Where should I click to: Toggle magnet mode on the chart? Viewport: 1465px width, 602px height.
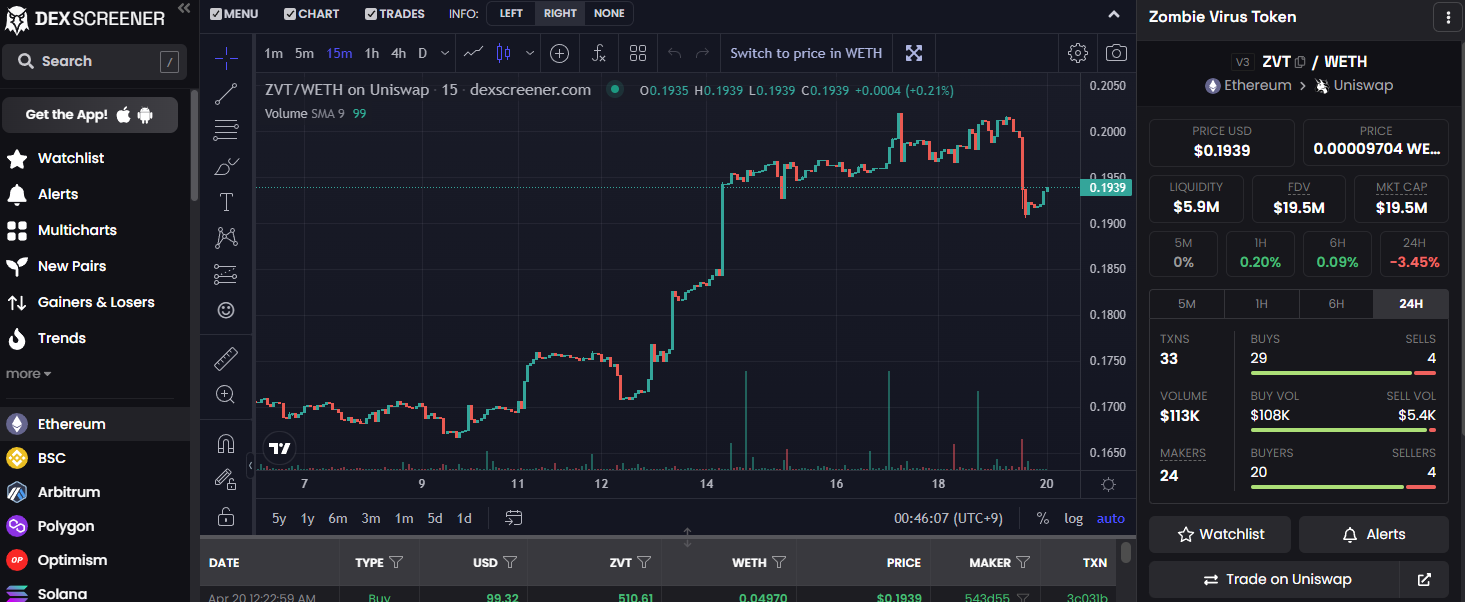[x=226, y=443]
